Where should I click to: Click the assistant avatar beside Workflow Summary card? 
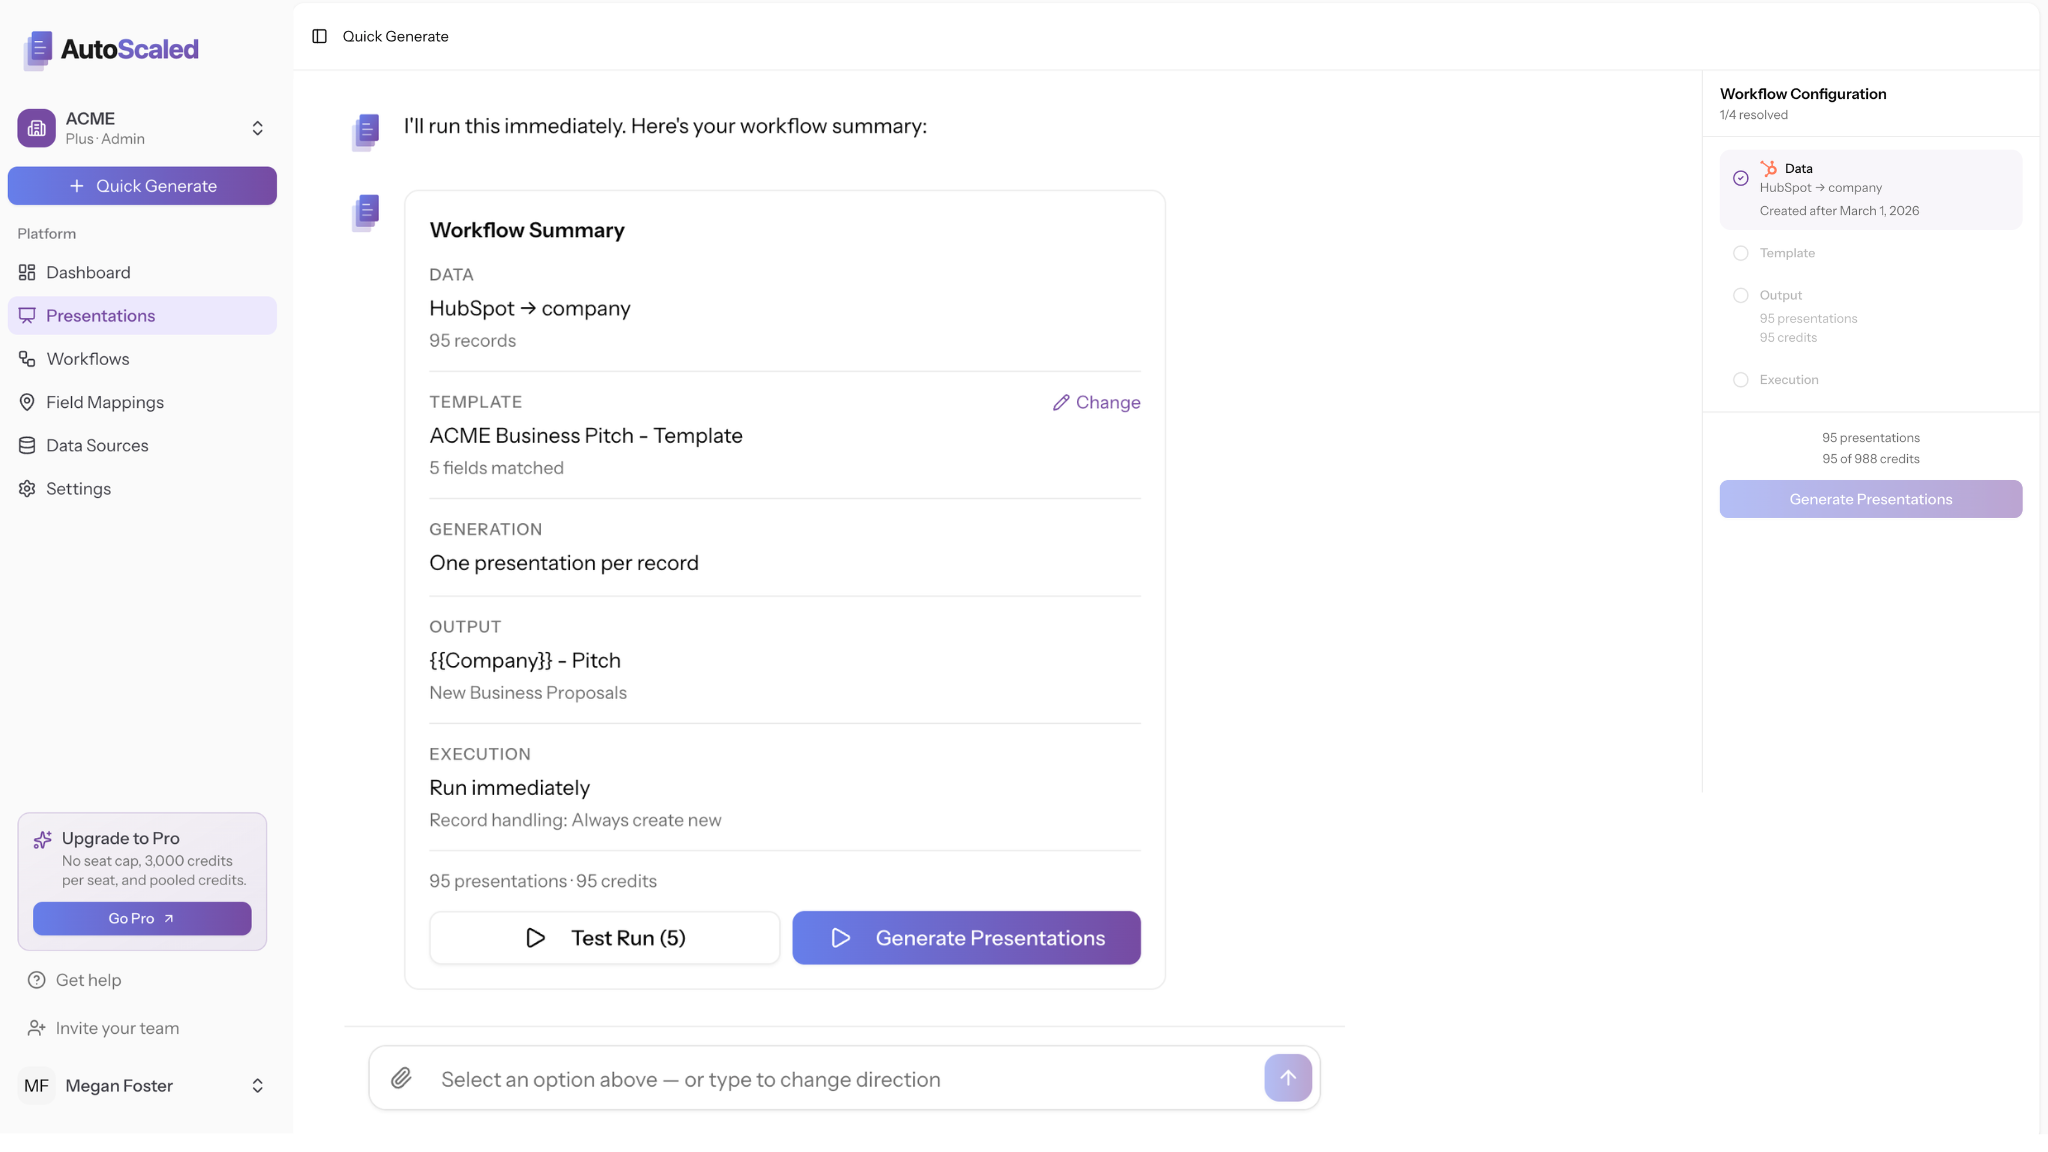coord(366,213)
